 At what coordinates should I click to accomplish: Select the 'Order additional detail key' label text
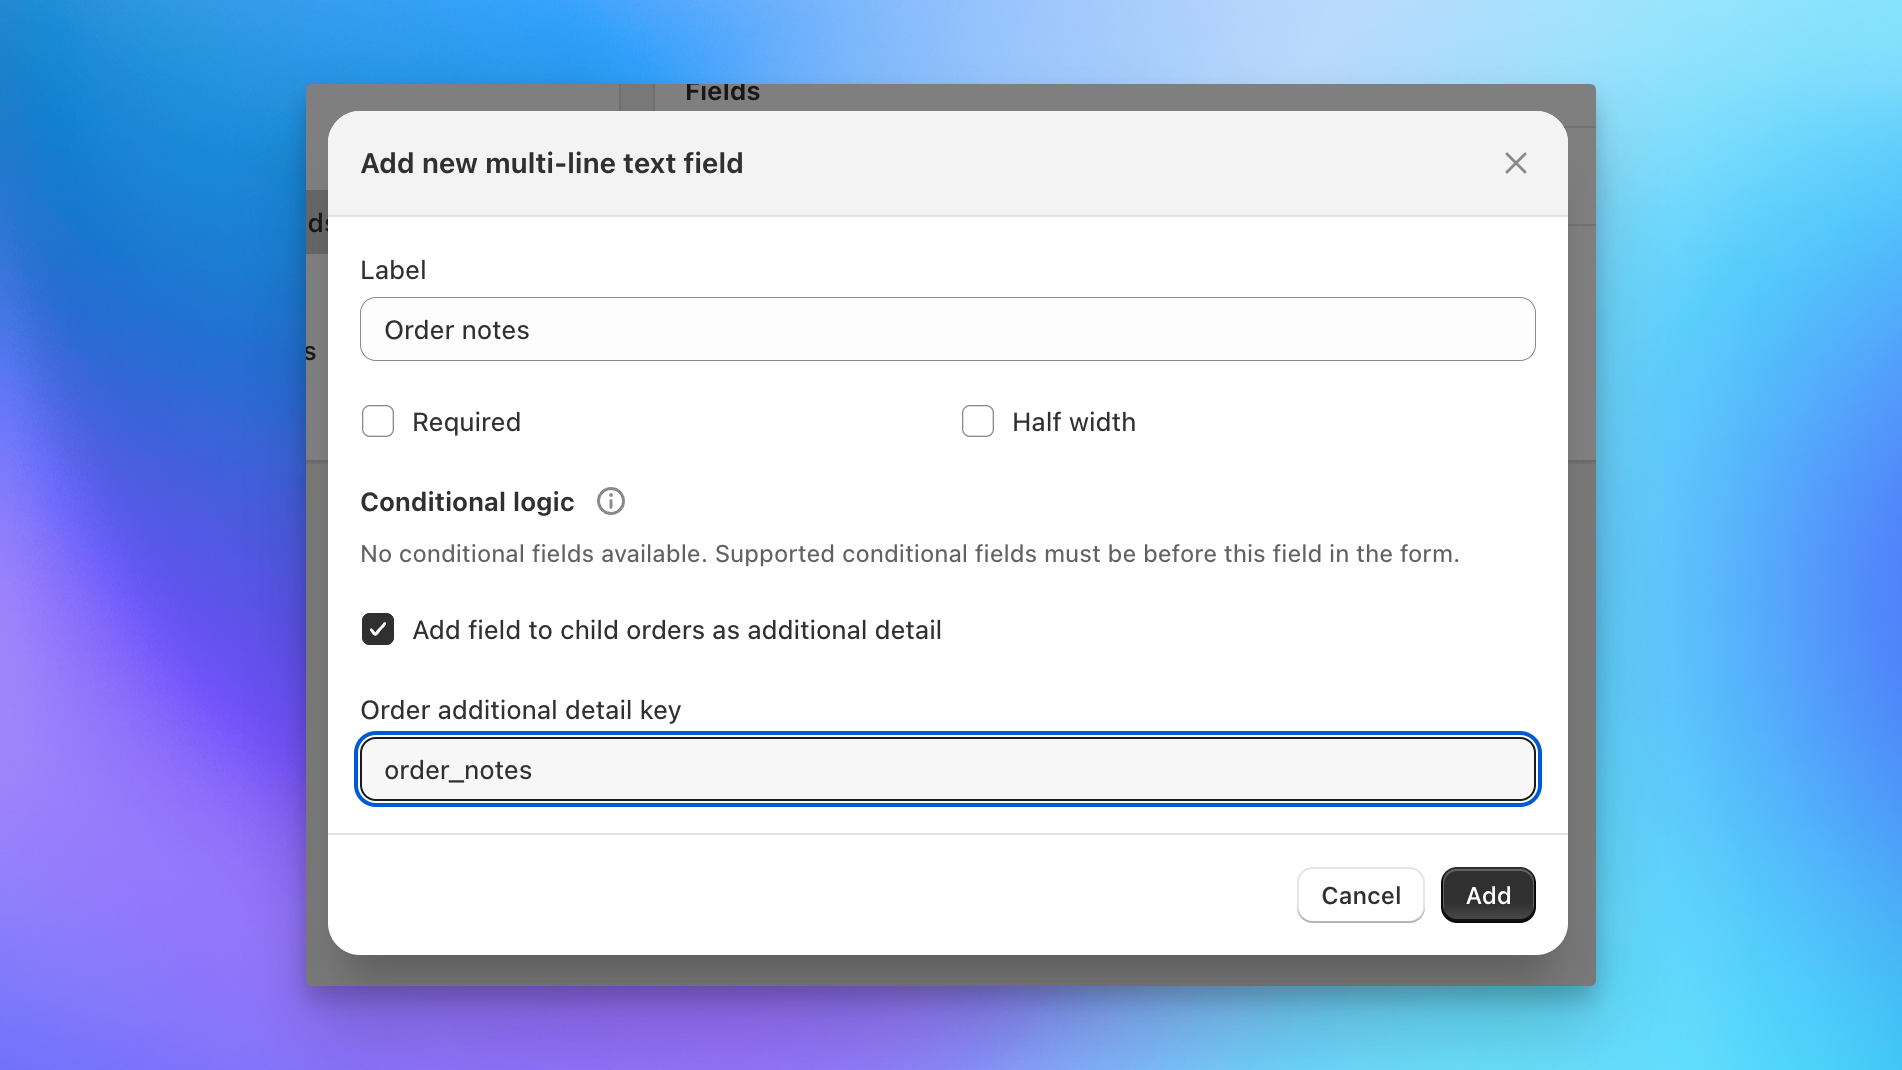pos(520,709)
